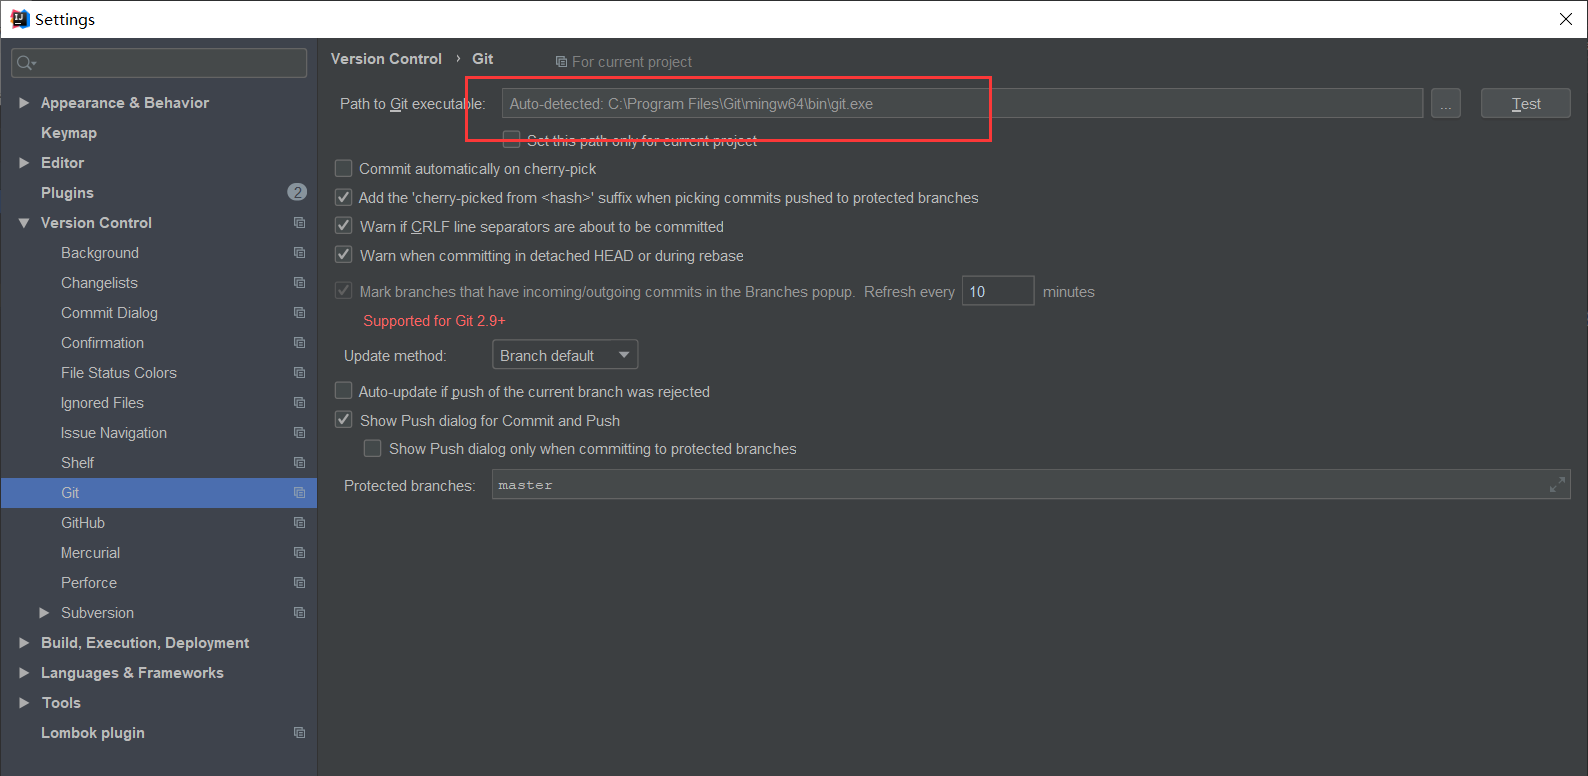Toggle 'cherry-picked from <hash>' suffix checkbox
This screenshot has height=776, width=1588.
coord(343,197)
